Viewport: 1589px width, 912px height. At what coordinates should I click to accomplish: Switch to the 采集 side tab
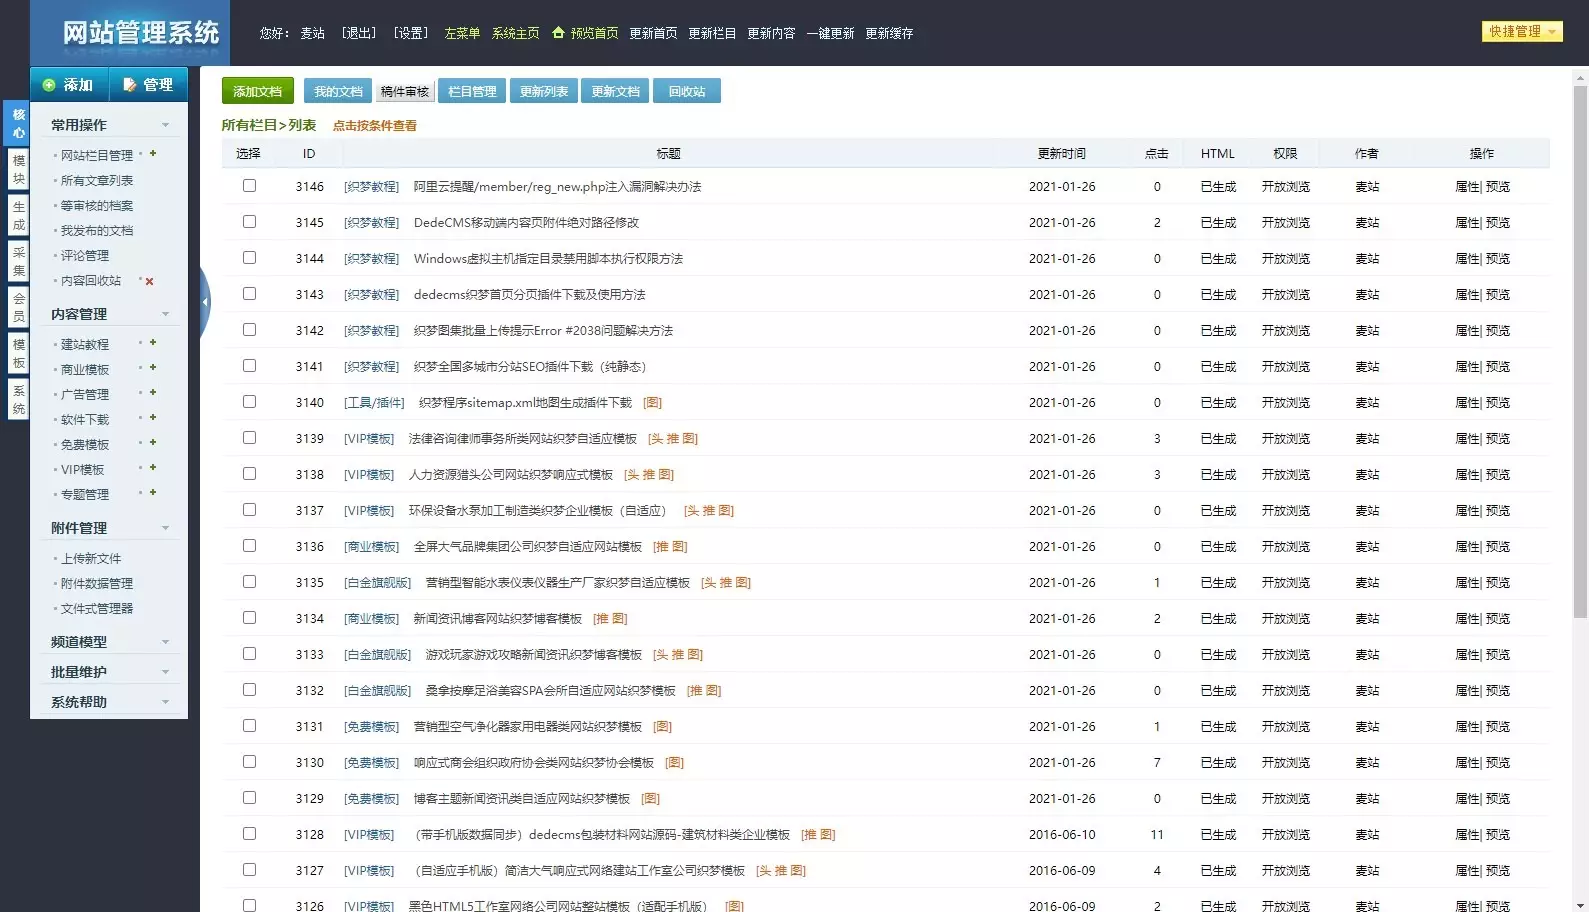pos(18,261)
